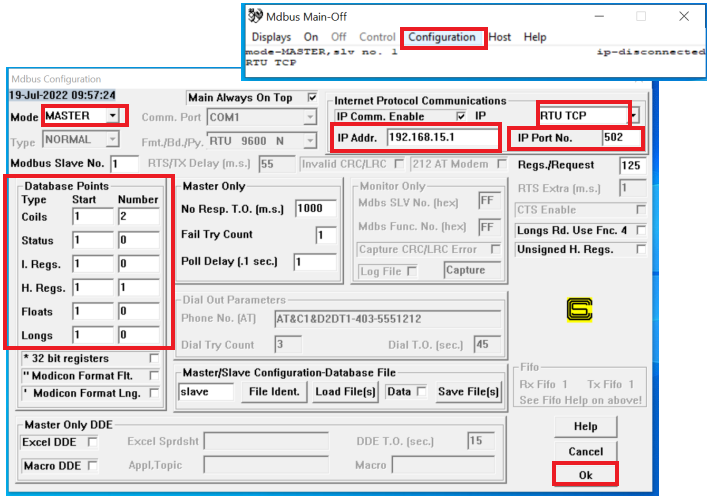Click the Cancel button

585,452
